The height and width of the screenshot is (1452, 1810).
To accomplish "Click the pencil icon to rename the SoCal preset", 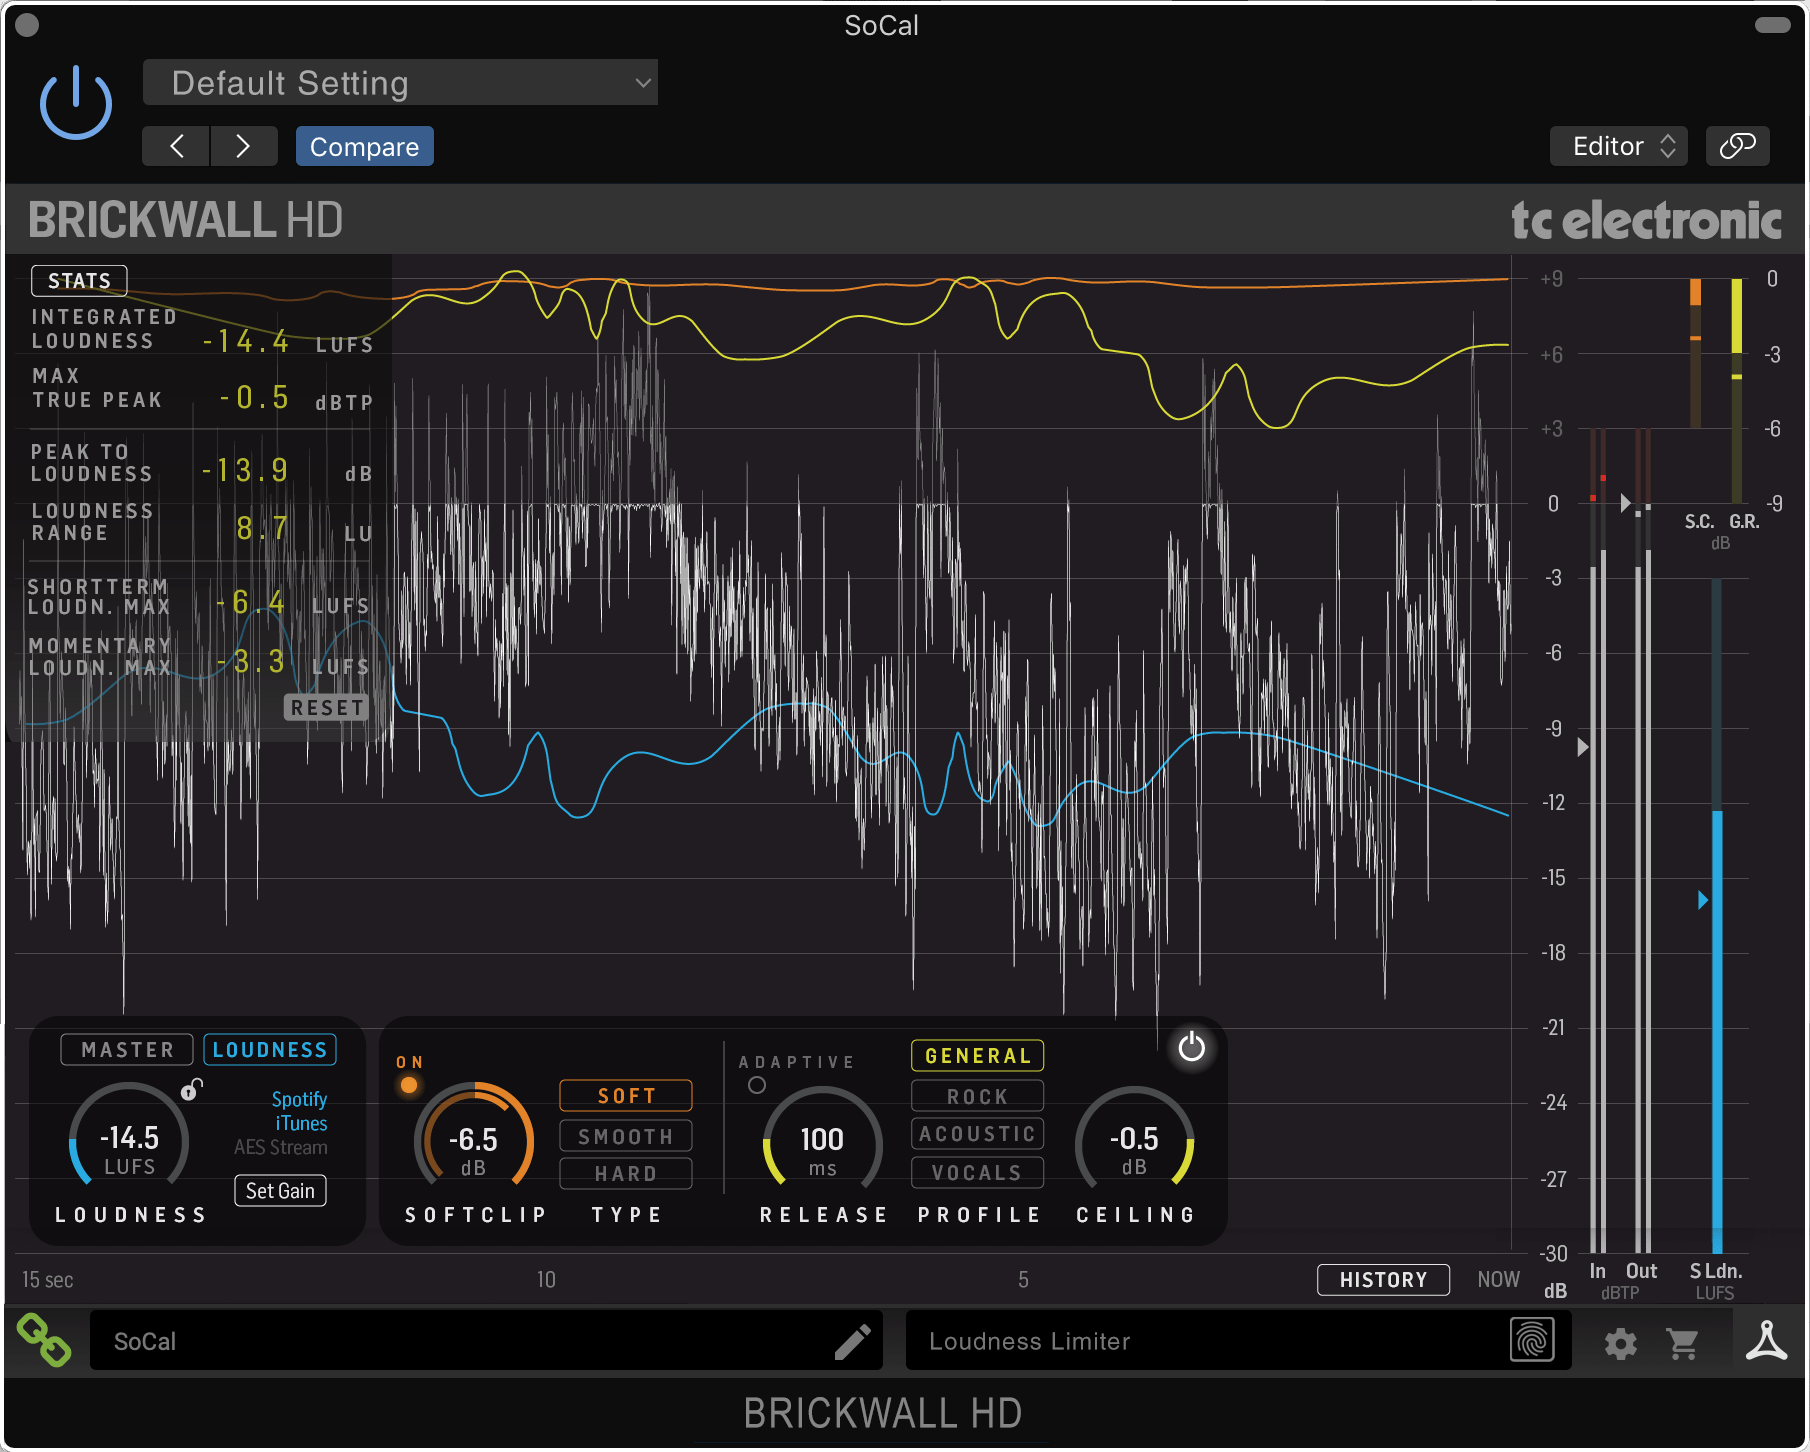I will point(853,1341).
